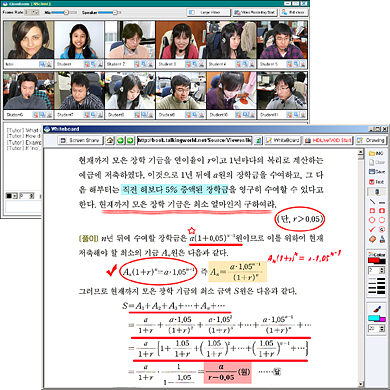Open the Frame Rate dropdown
Viewport: 390px width, 390px height.
tap(32, 12)
